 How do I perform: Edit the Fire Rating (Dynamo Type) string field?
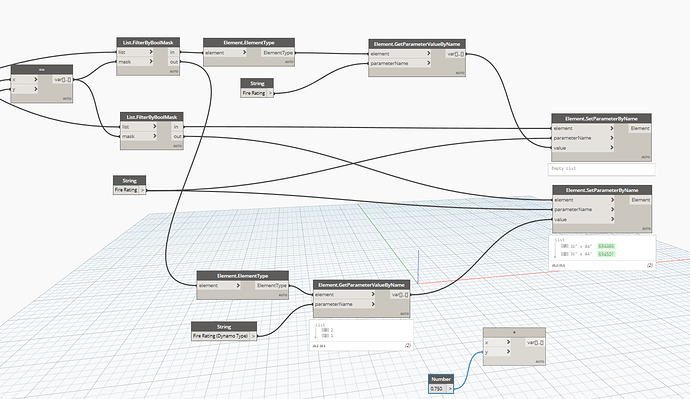220,336
